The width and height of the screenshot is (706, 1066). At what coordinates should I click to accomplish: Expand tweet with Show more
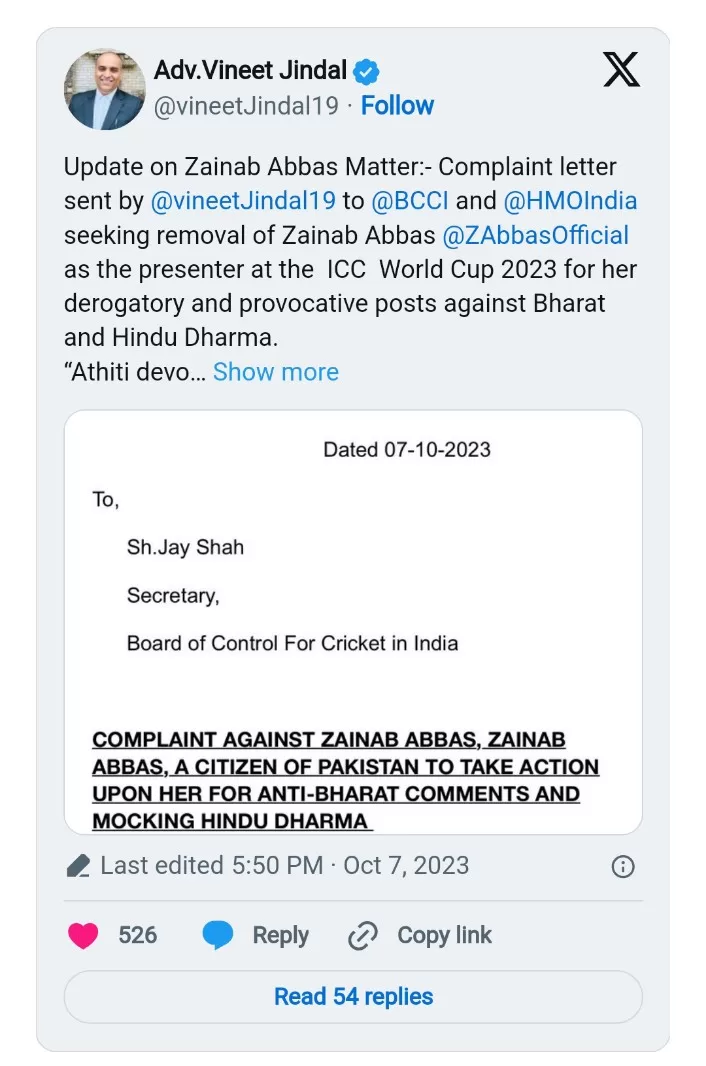275,372
